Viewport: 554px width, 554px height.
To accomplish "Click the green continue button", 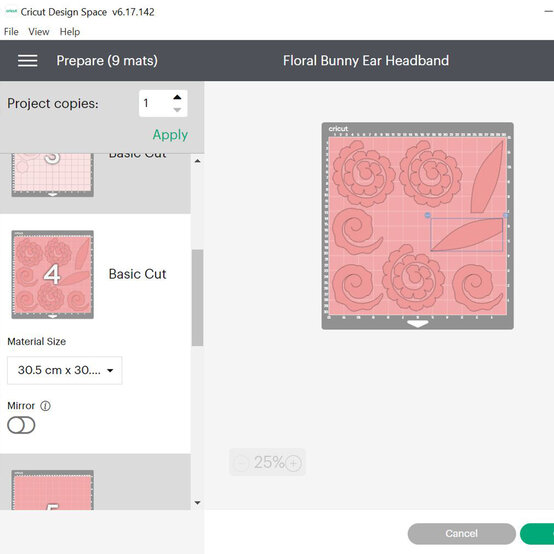I will [x=537, y=534].
